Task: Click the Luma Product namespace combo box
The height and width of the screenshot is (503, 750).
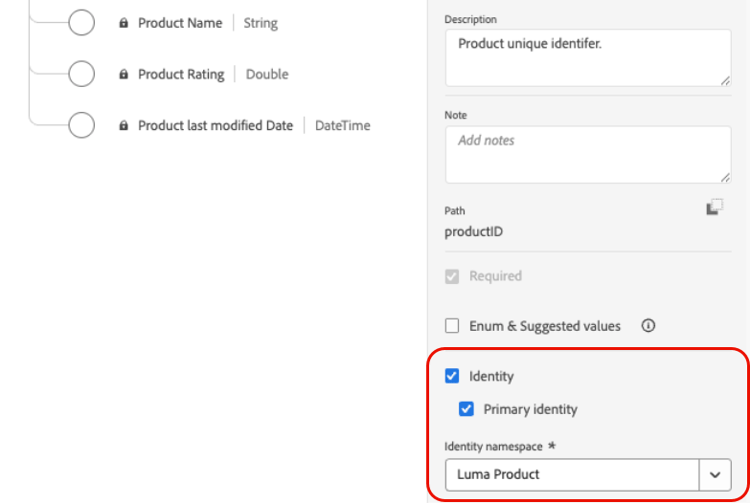Action: (x=572, y=474)
